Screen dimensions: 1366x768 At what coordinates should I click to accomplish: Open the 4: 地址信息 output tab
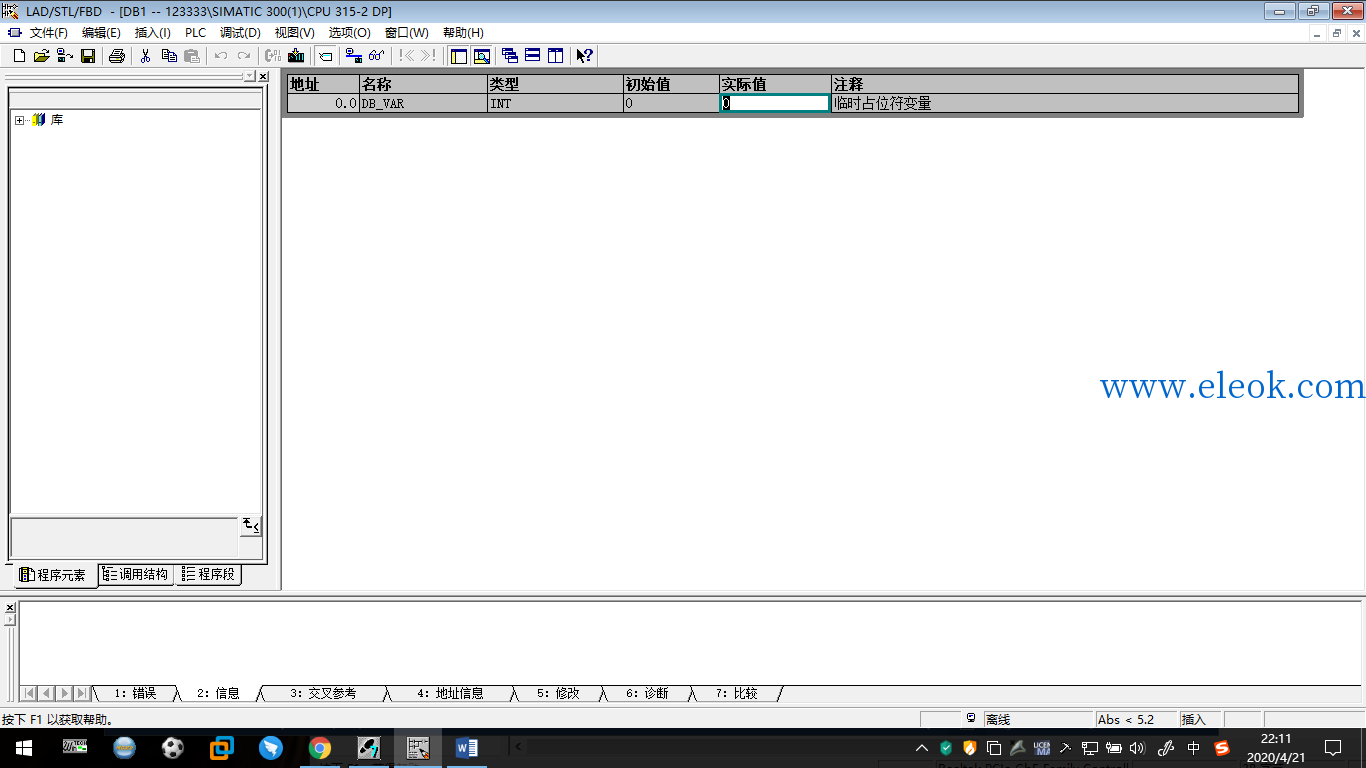450,693
